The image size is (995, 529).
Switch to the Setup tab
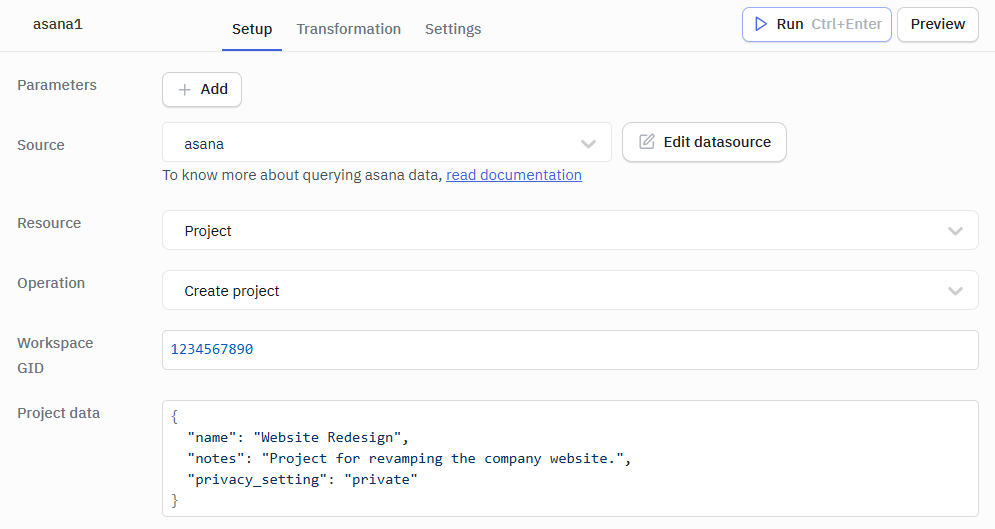[252, 29]
